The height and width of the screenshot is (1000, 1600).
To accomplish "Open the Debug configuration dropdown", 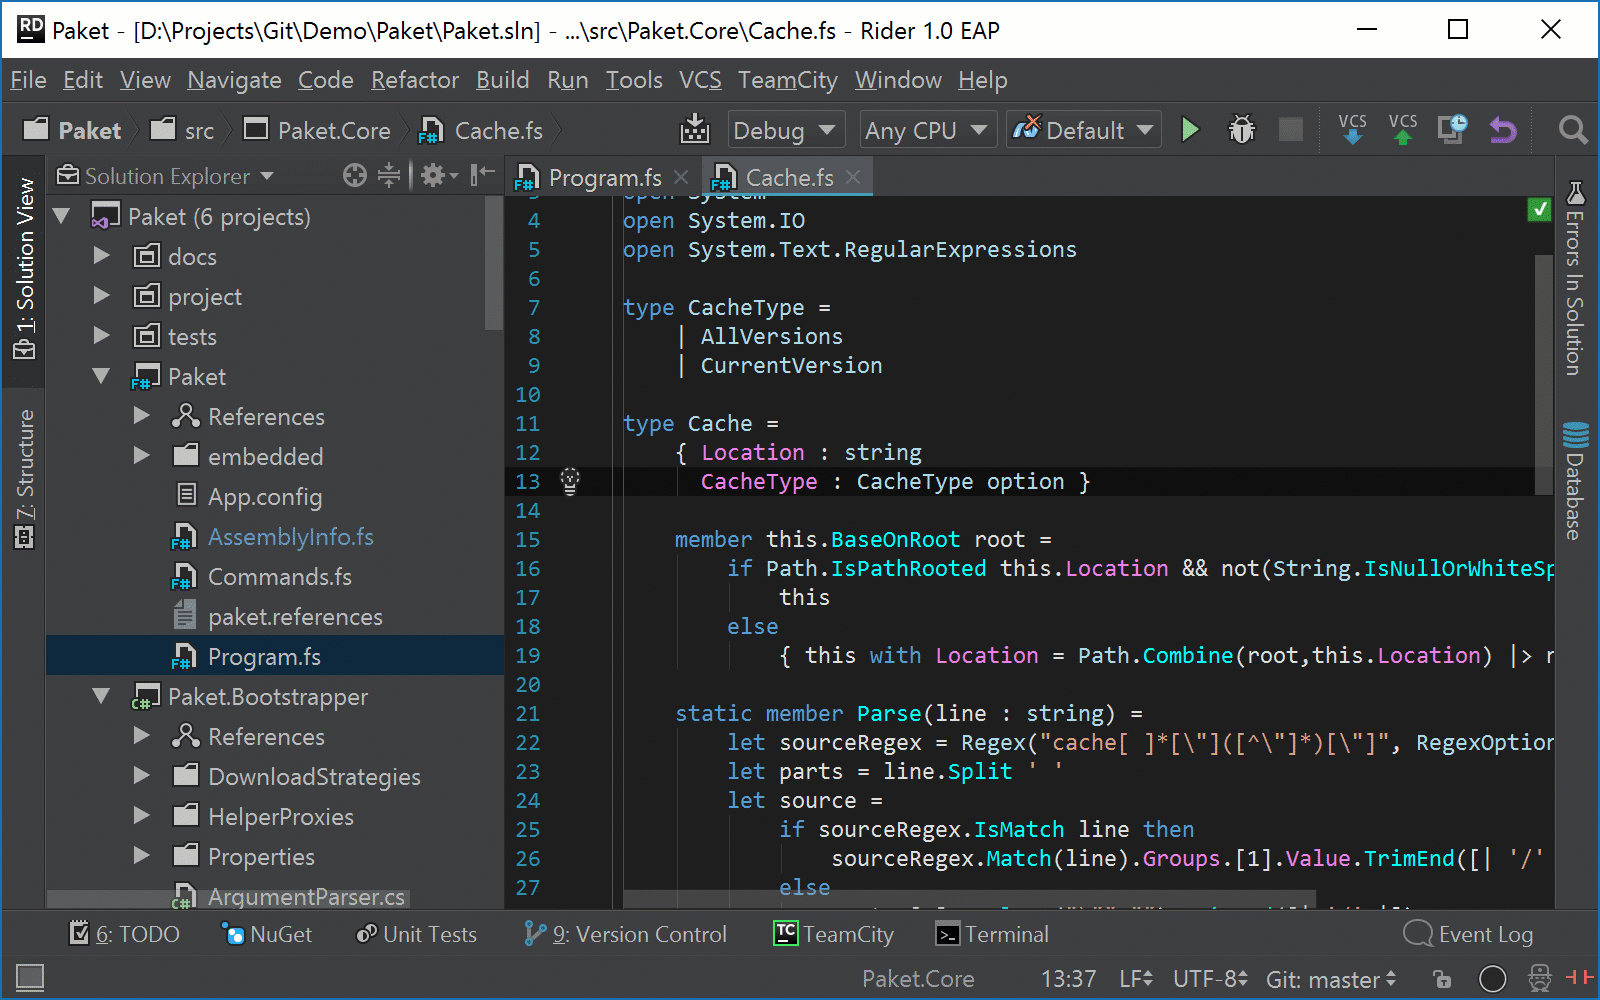I will (x=785, y=131).
